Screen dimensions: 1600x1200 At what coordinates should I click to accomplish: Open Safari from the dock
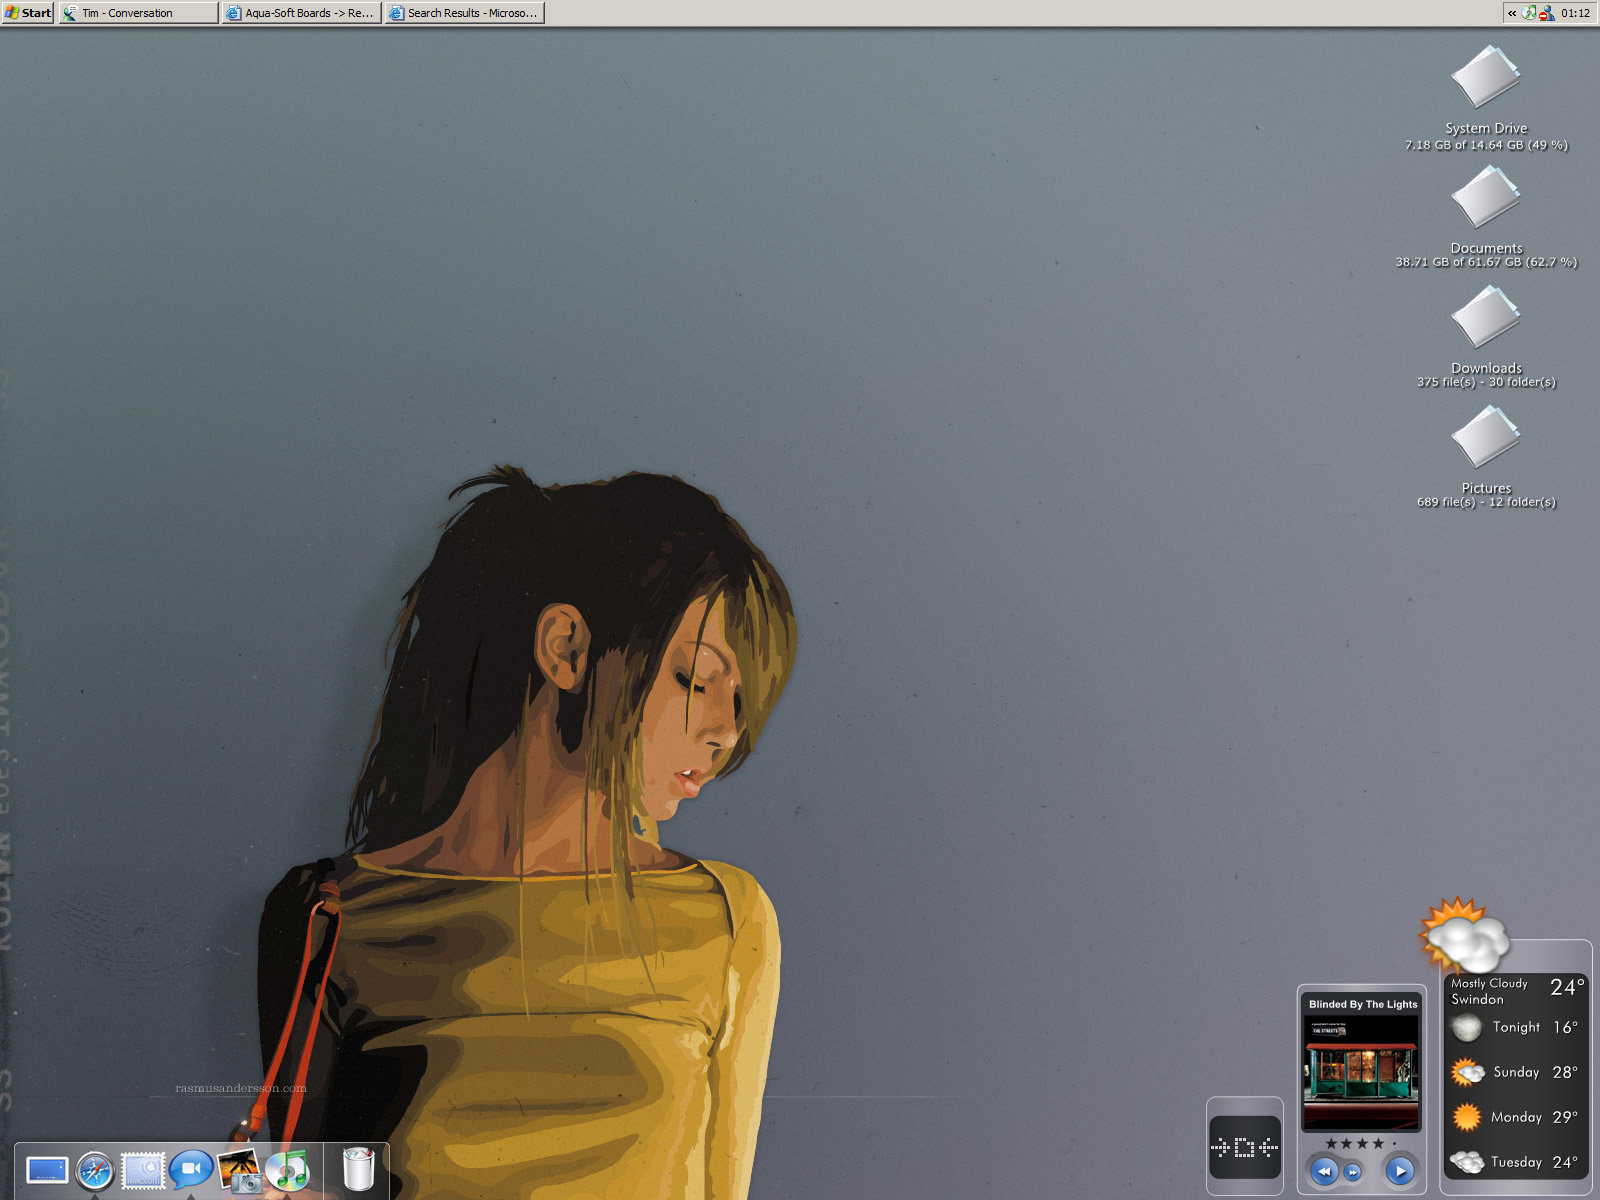coord(95,1171)
